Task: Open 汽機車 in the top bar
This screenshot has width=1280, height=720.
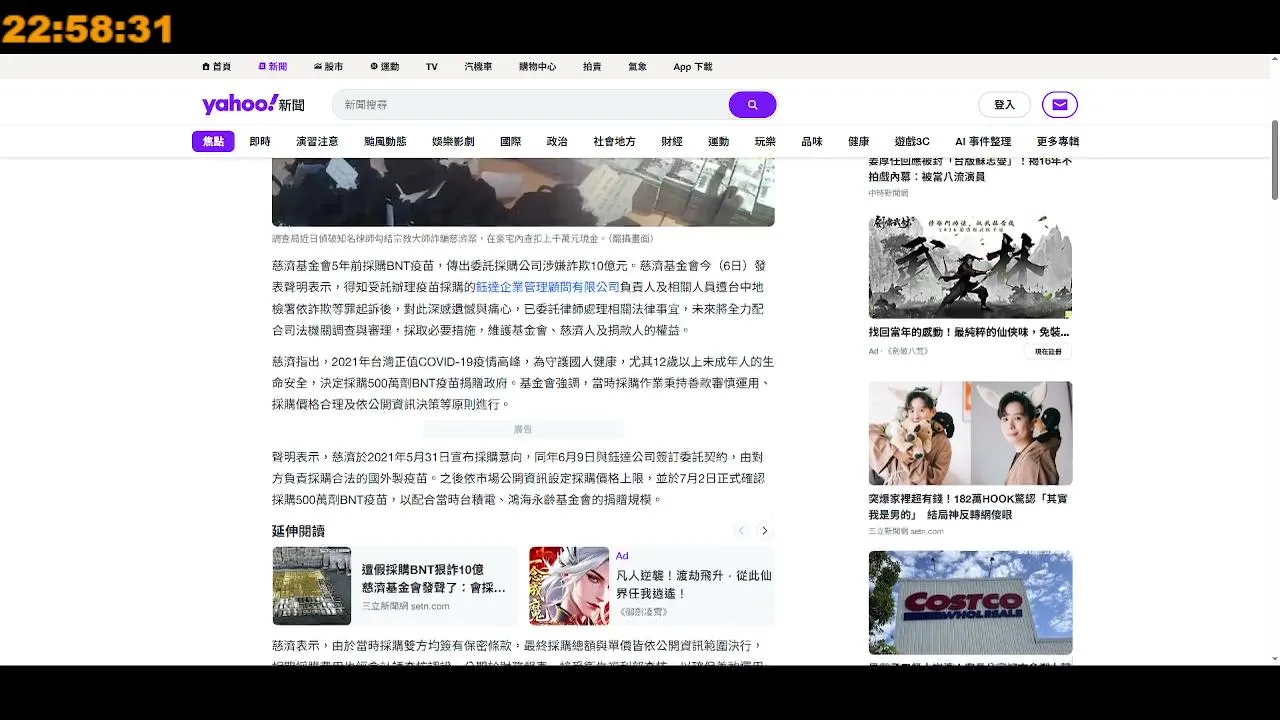Action: (x=478, y=67)
